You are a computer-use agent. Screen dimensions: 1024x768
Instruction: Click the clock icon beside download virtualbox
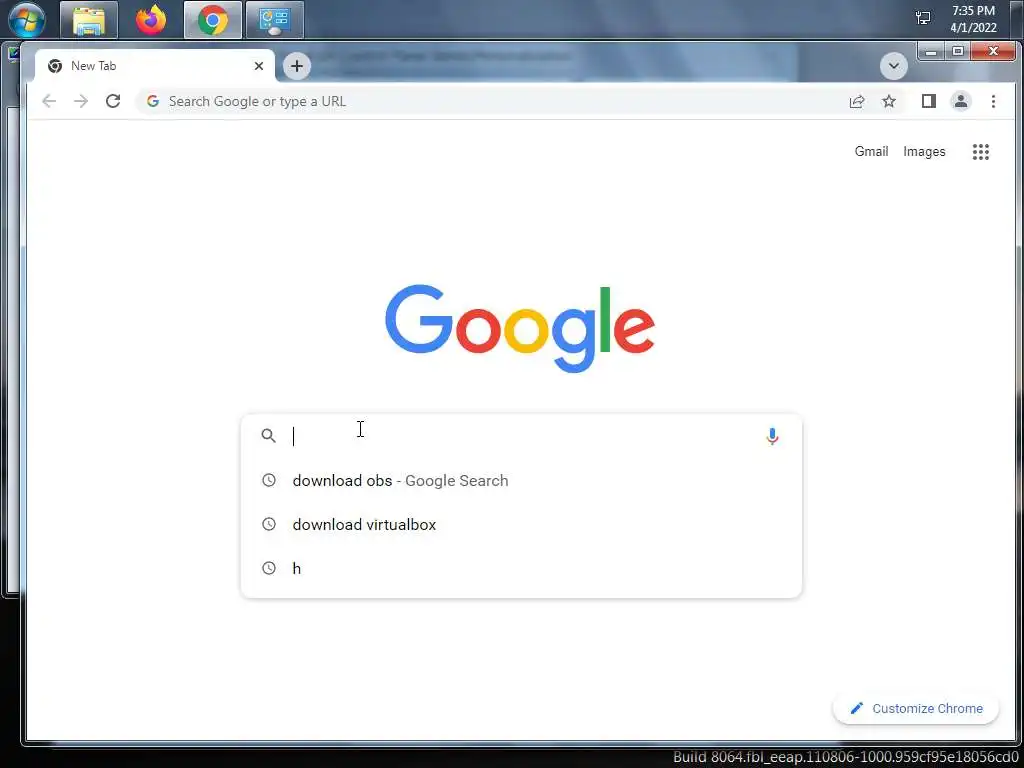click(268, 524)
